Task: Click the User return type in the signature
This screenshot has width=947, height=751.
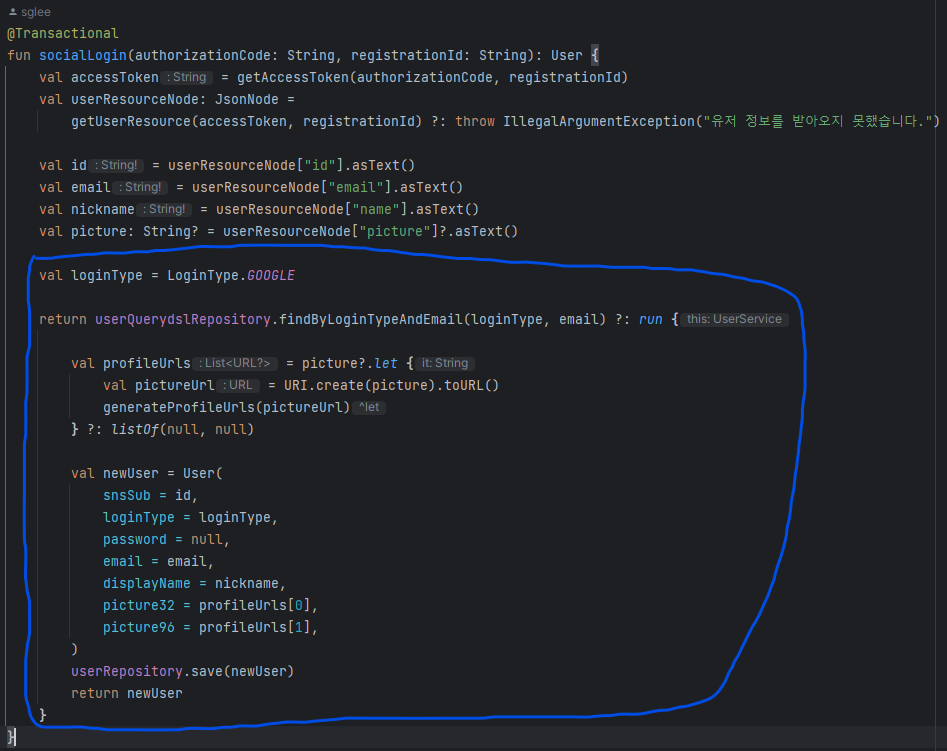Action: [x=567, y=55]
